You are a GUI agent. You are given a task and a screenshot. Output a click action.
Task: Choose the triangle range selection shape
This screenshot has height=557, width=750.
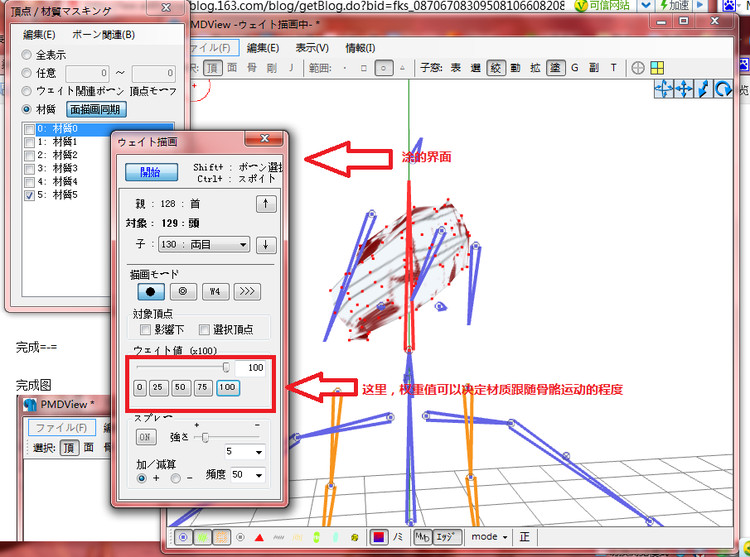point(402,68)
